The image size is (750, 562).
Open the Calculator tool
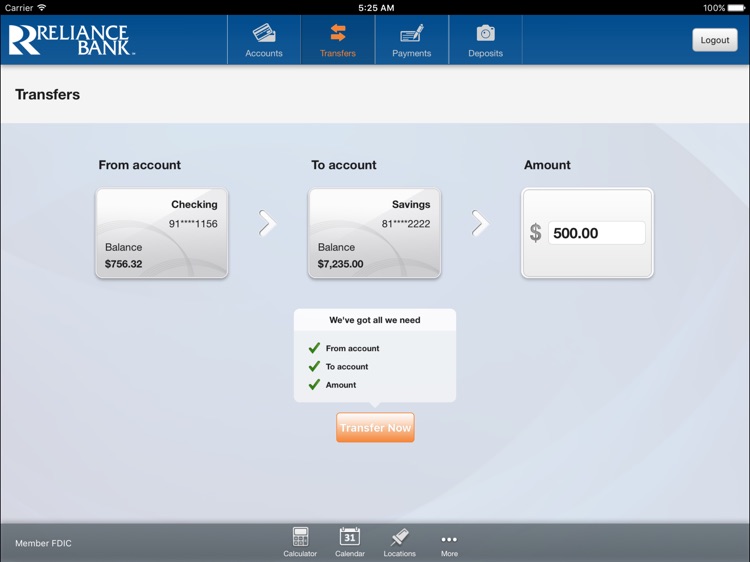click(300, 542)
